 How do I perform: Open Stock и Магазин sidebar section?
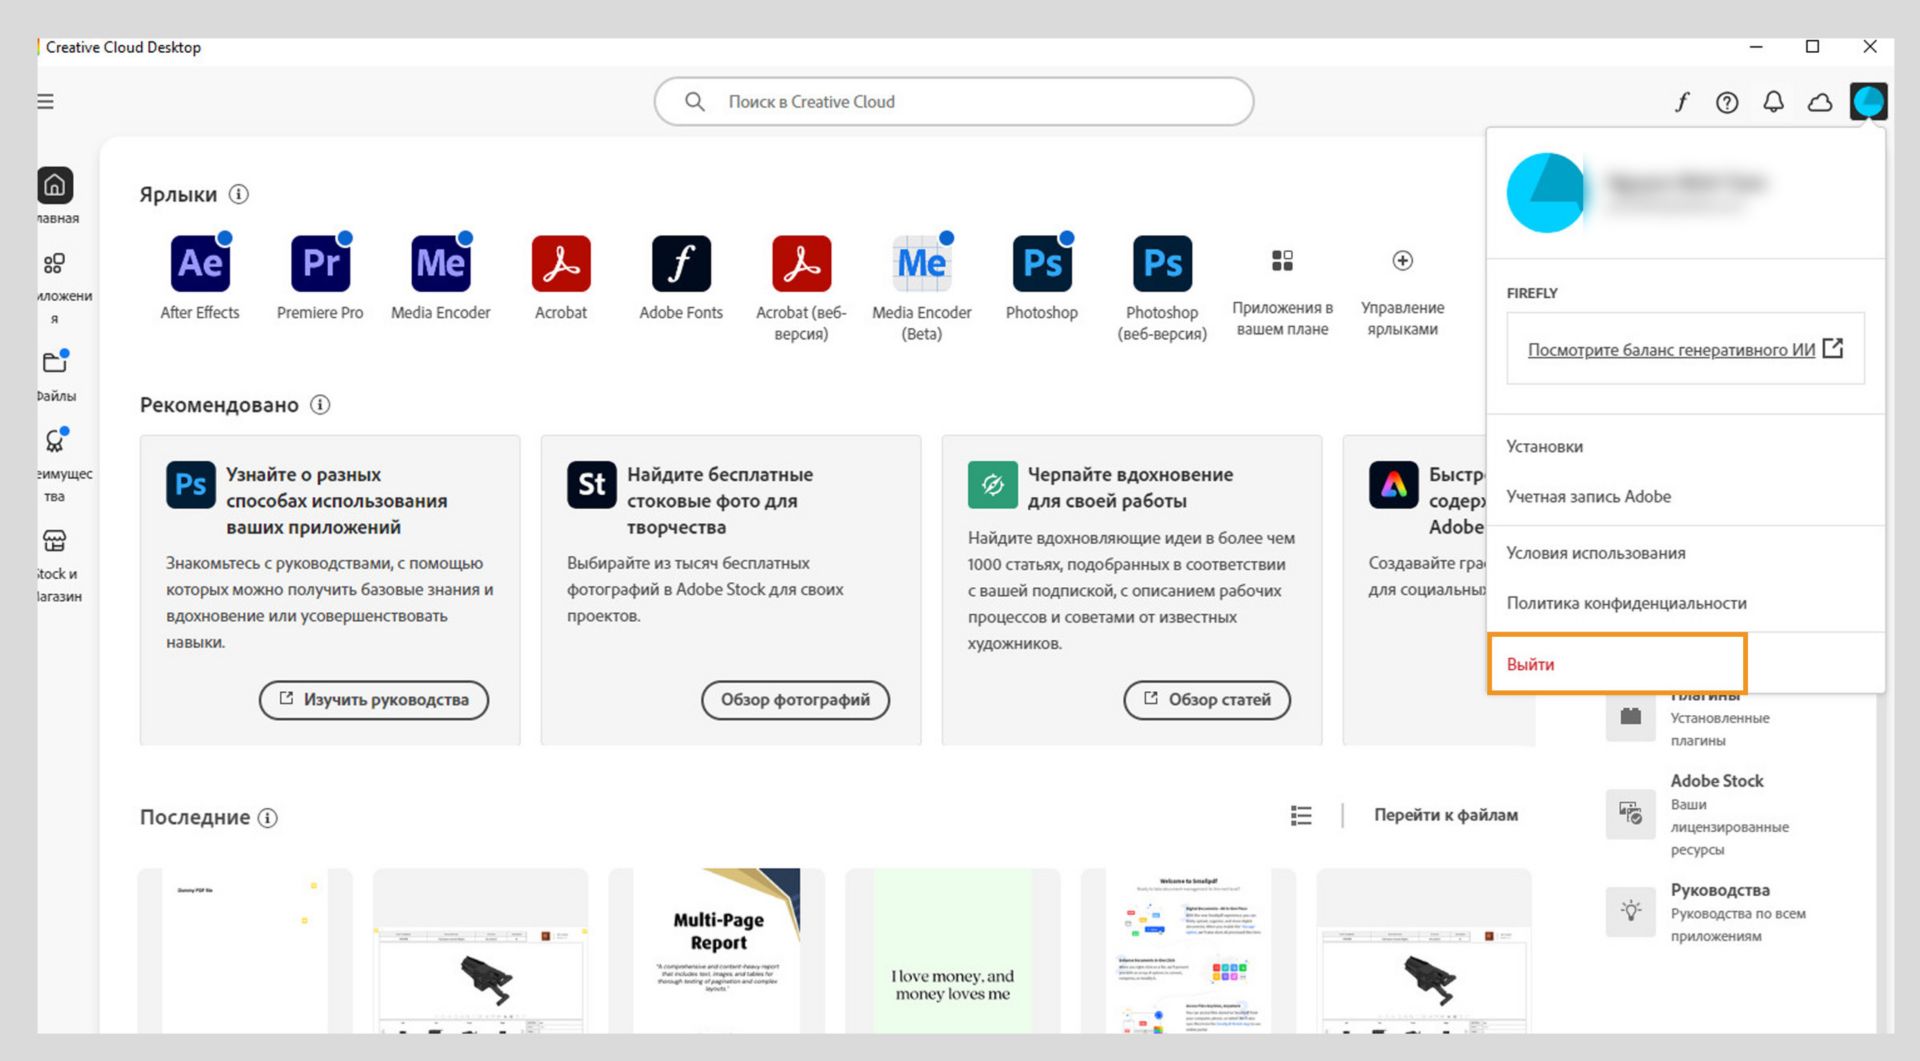pos(55,541)
